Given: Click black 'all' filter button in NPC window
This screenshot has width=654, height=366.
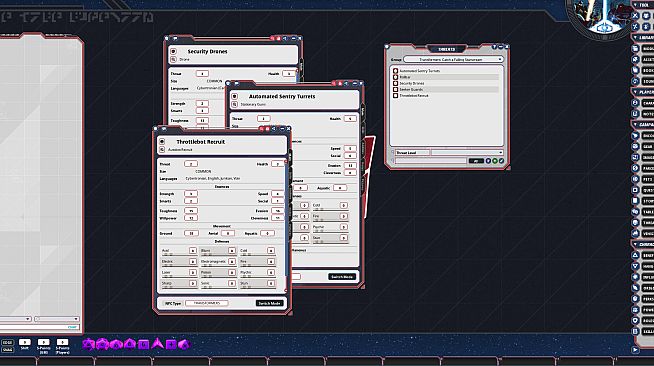Looking at the screenshot, I should coord(476,160).
